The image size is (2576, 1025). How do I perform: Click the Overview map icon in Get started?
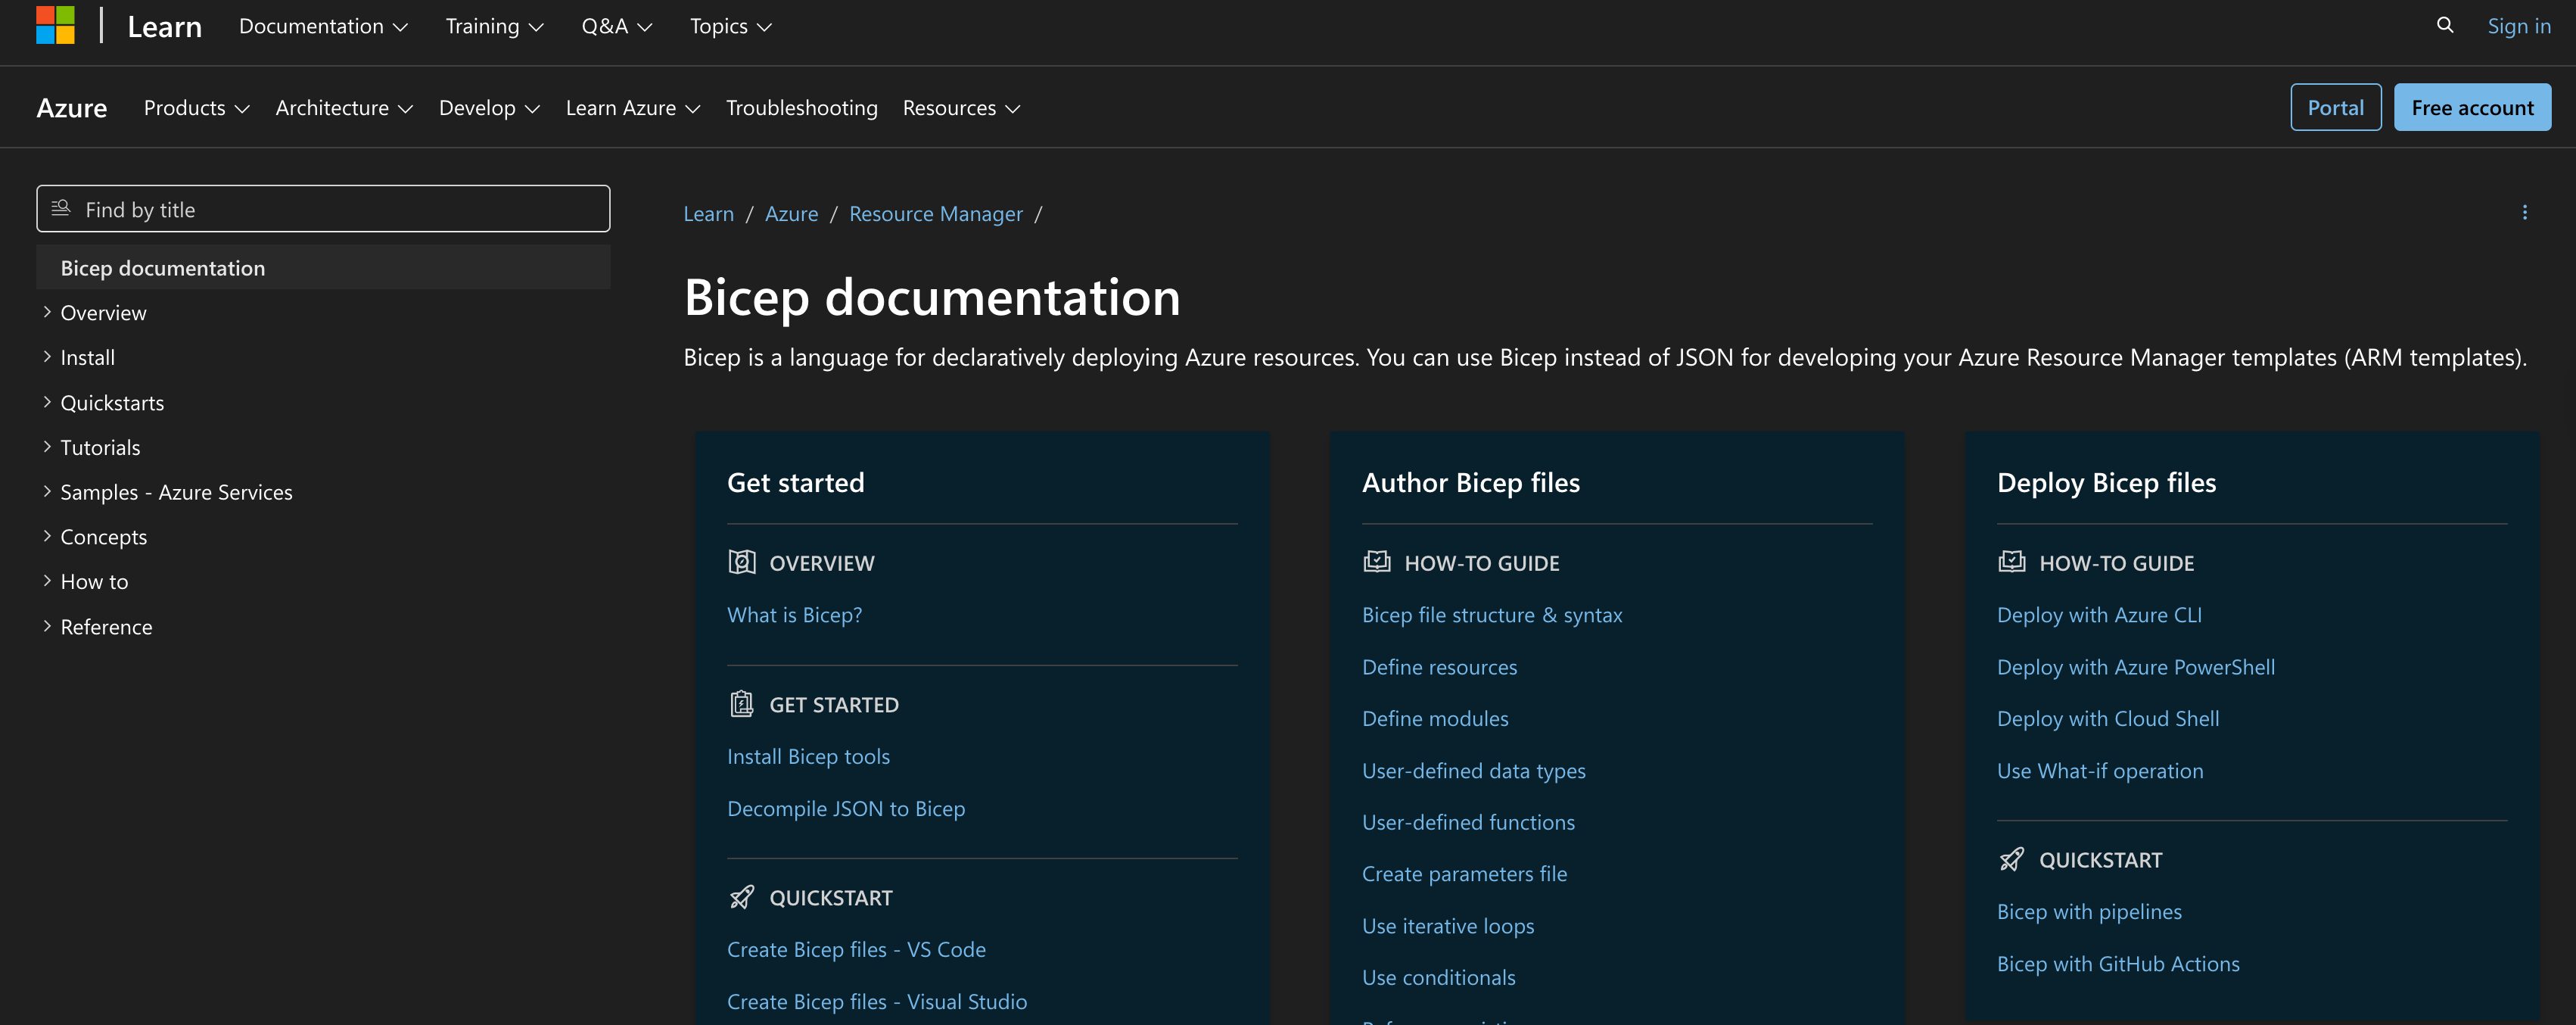[x=741, y=562]
